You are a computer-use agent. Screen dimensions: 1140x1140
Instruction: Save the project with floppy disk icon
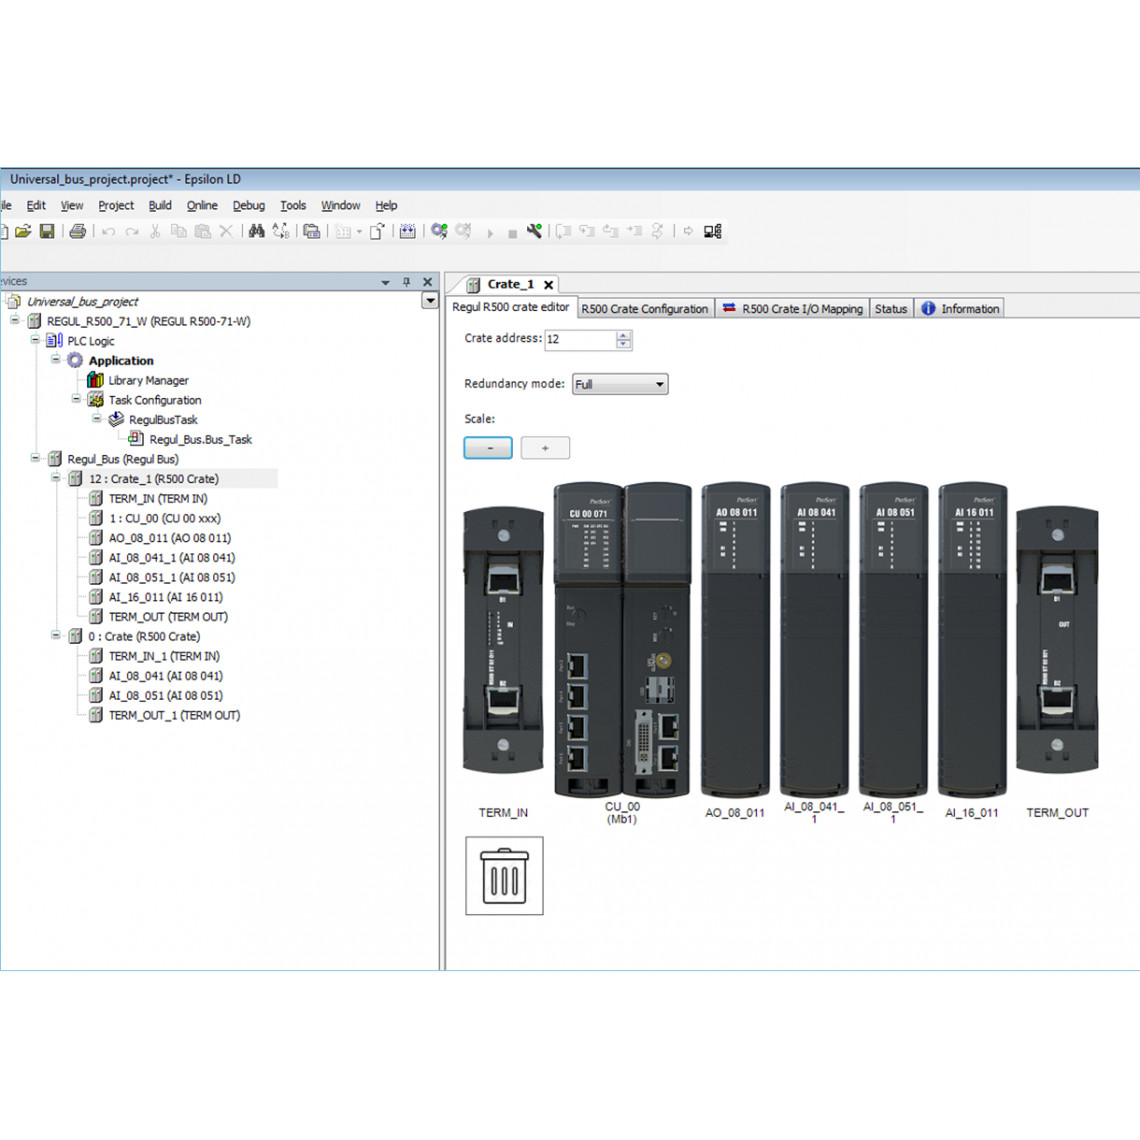pyautogui.click(x=47, y=231)
